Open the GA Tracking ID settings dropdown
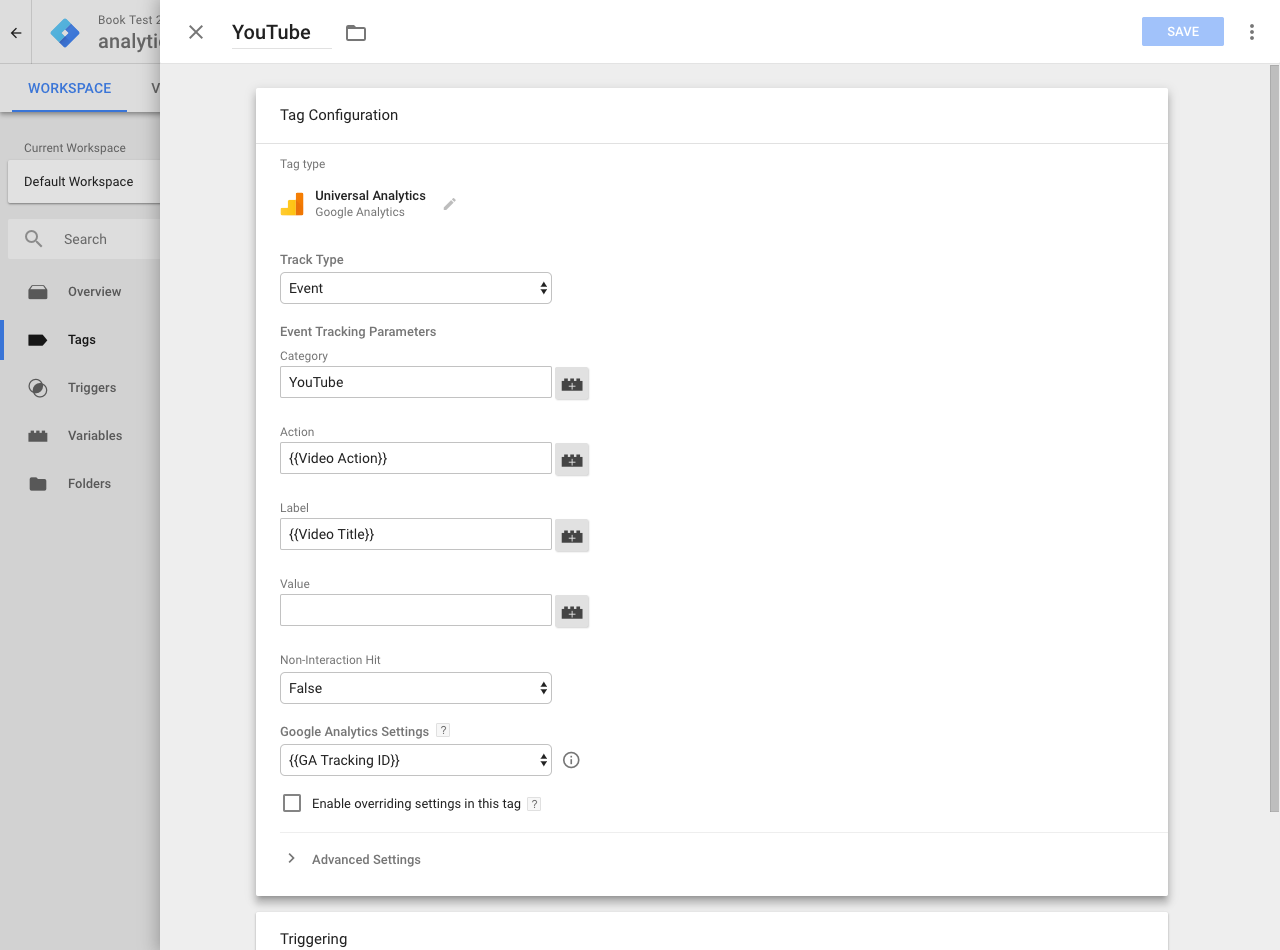The height and width of the screenshot is (950, 1280). [415, 760]
